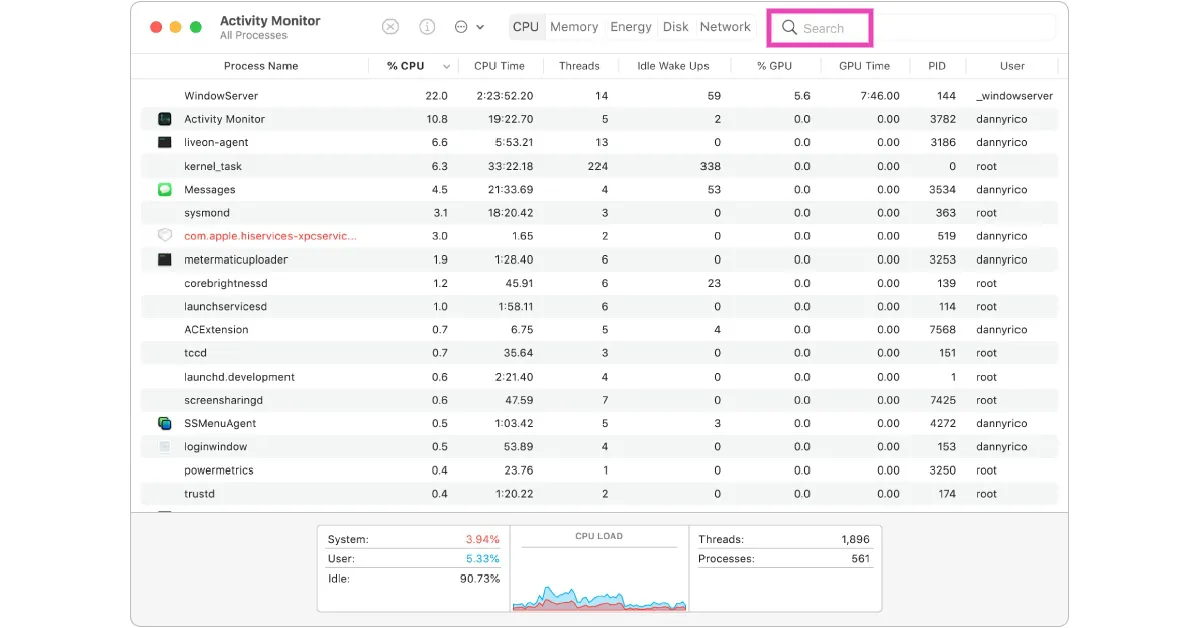
Task: Click the Messages app icon in list
Action: [x=165, y=190]
